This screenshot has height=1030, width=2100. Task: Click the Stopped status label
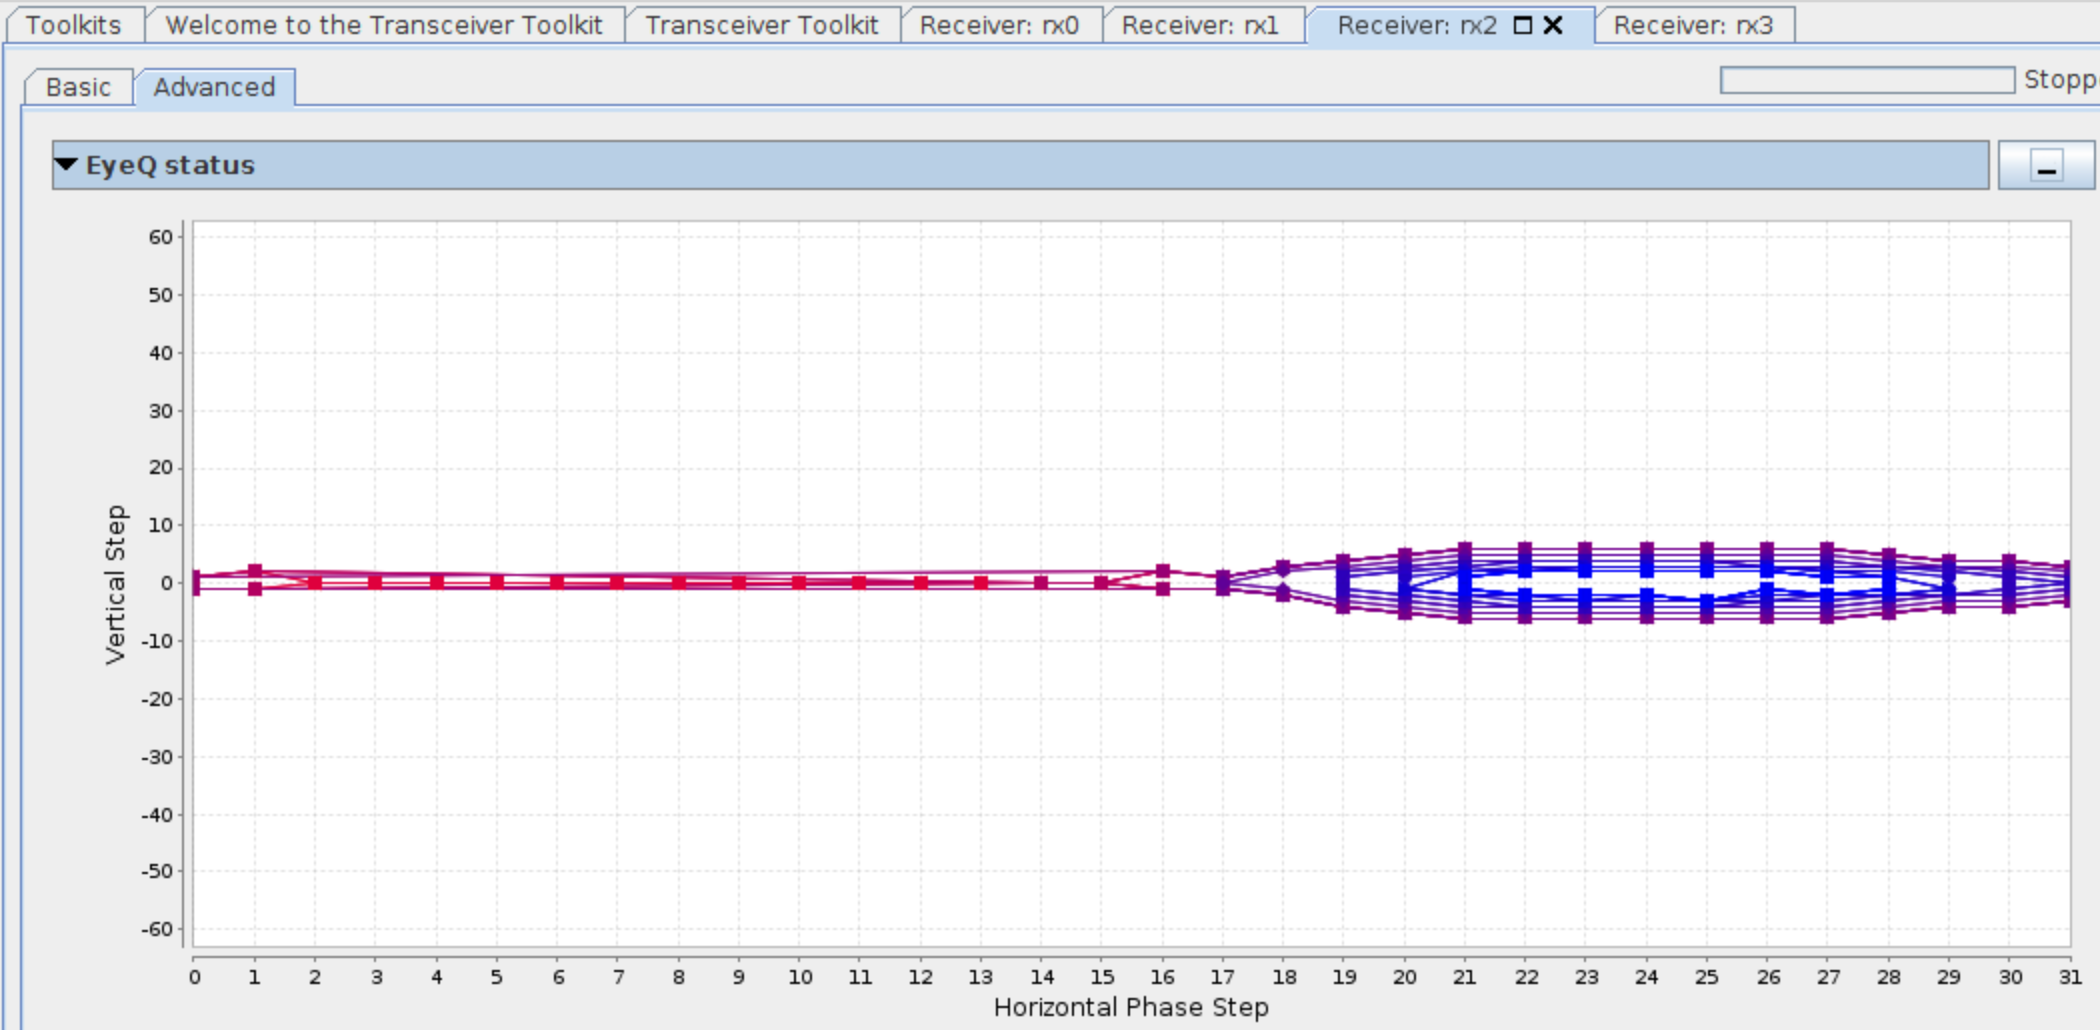(x=2060, y=80)
